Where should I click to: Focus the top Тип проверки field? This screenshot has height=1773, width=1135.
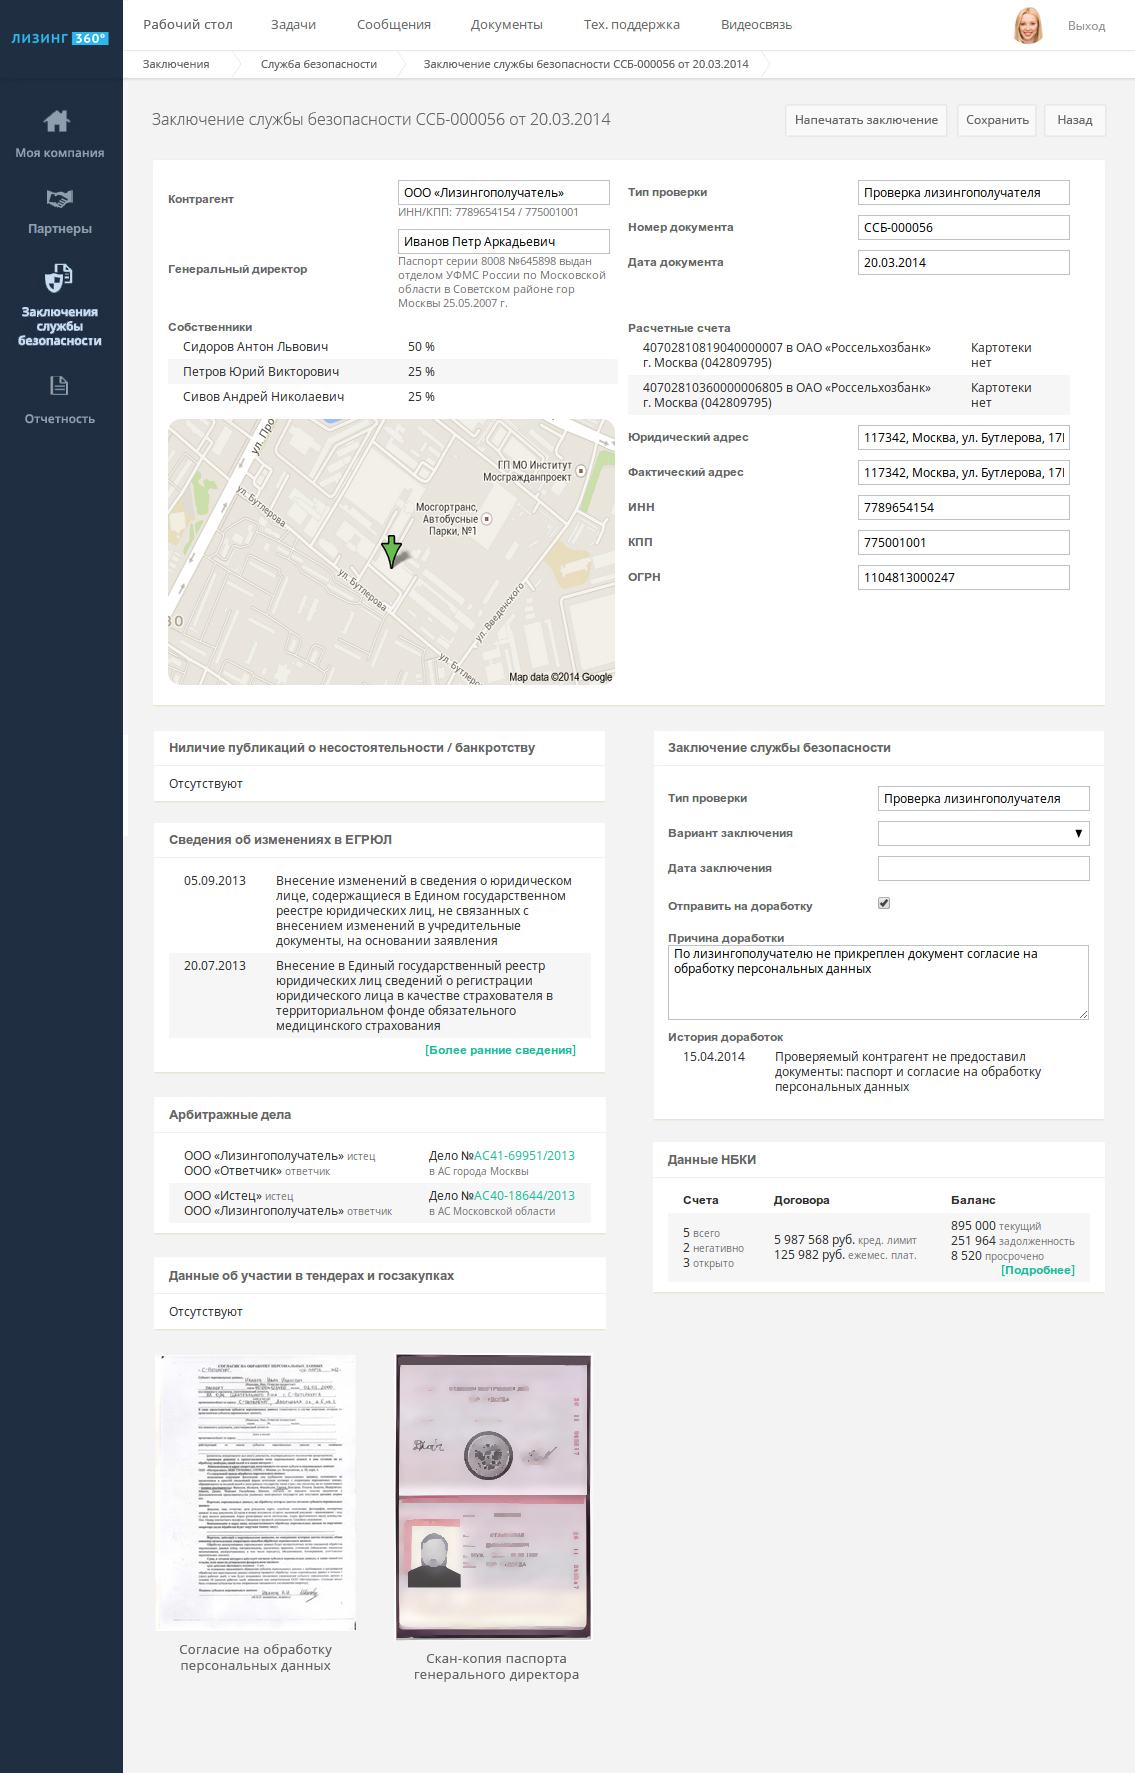964,193
